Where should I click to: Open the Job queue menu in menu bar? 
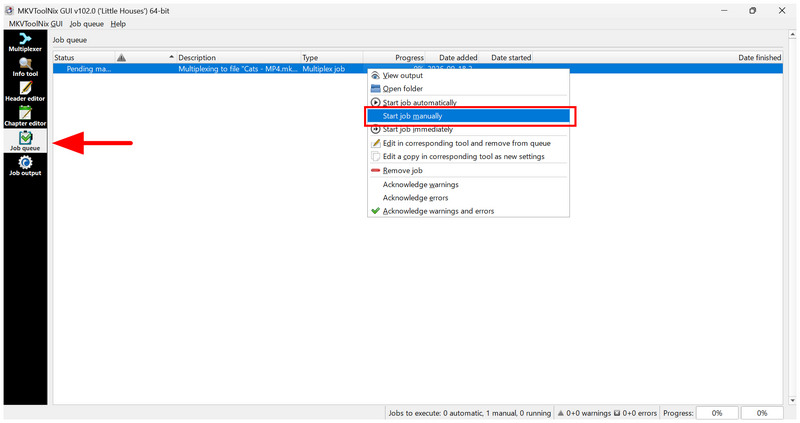(x=87, y=24)
